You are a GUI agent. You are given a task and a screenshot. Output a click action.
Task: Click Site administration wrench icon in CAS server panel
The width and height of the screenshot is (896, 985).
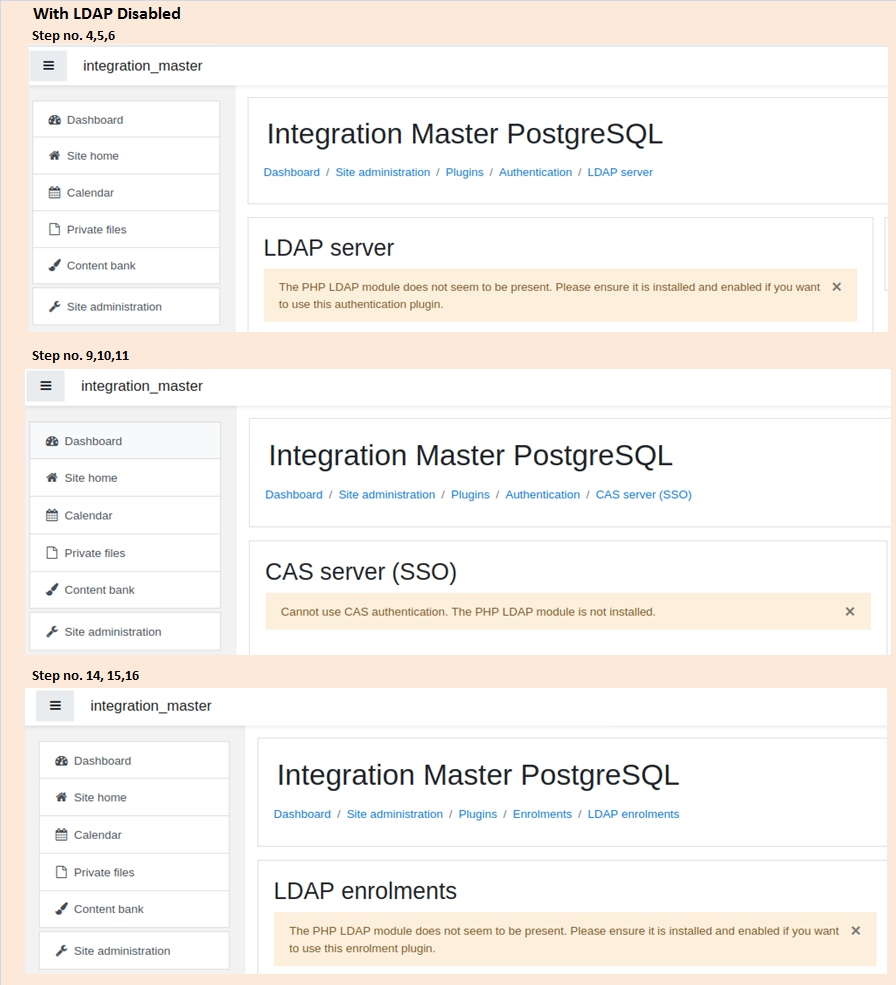tap(52, 631)
